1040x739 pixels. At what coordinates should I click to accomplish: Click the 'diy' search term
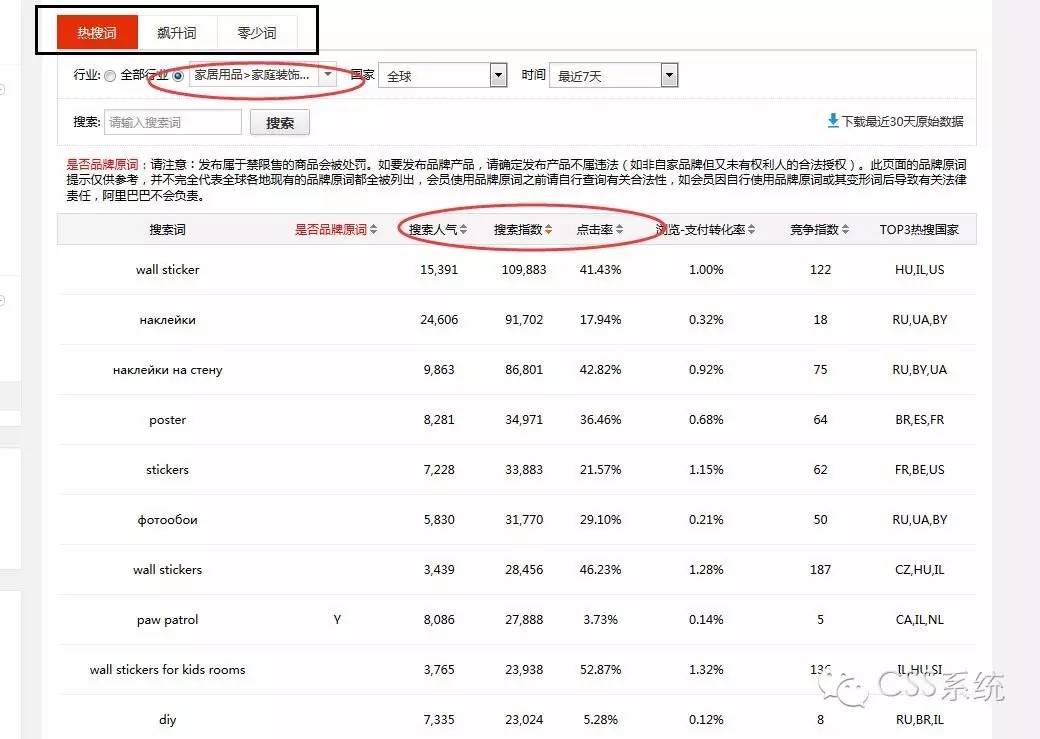click(167, 720)
